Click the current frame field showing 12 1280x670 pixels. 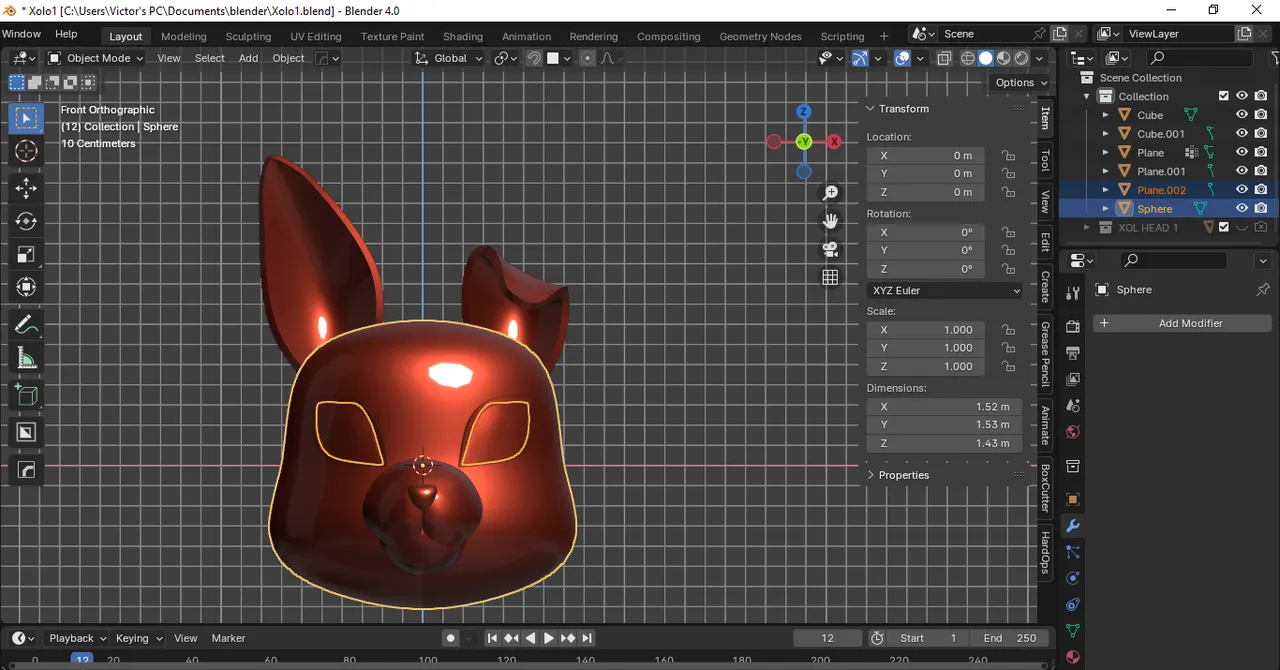(827, 638)
